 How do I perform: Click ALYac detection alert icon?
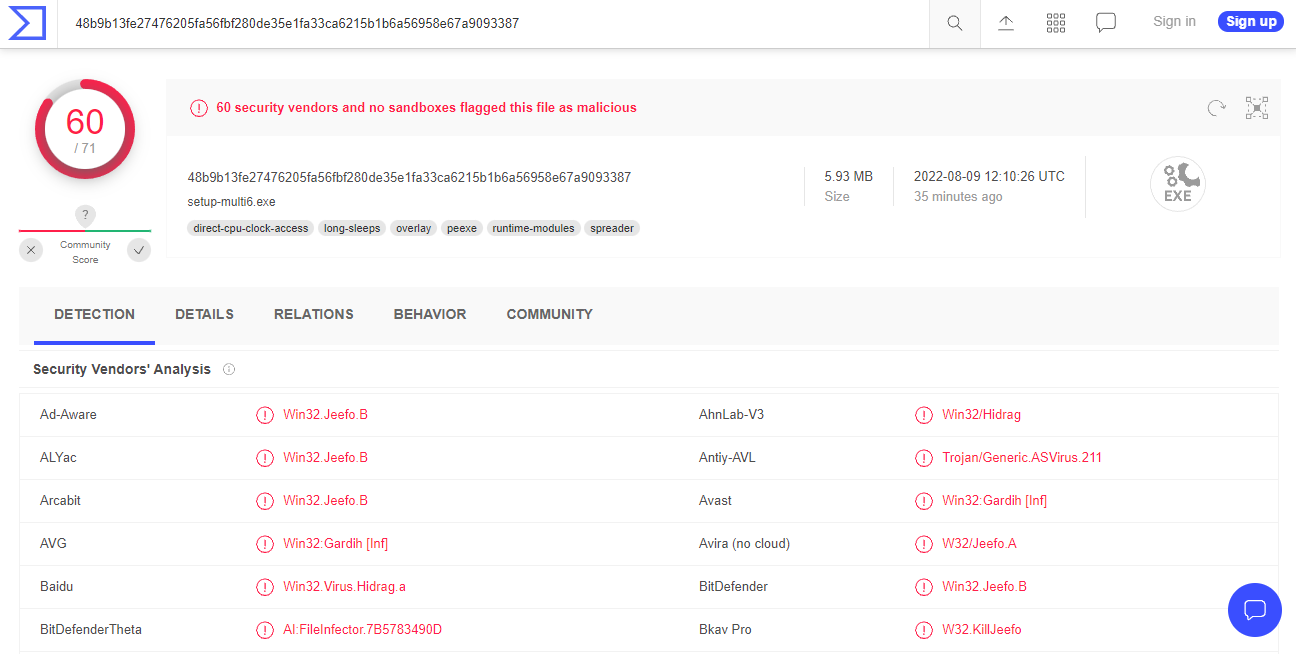(265, 458)
